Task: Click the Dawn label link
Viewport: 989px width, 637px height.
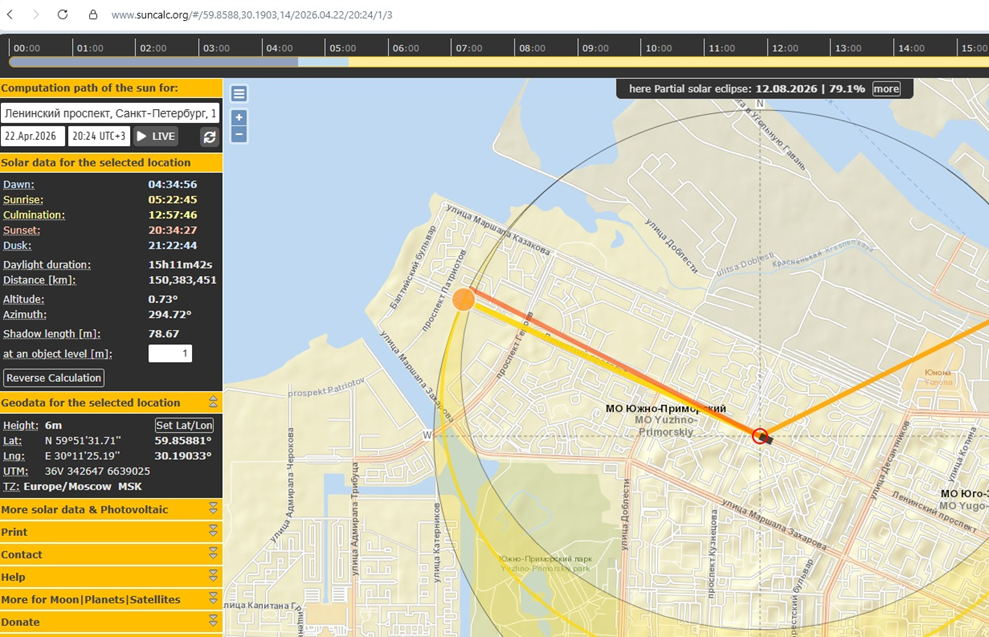Action: coord(18,184)
